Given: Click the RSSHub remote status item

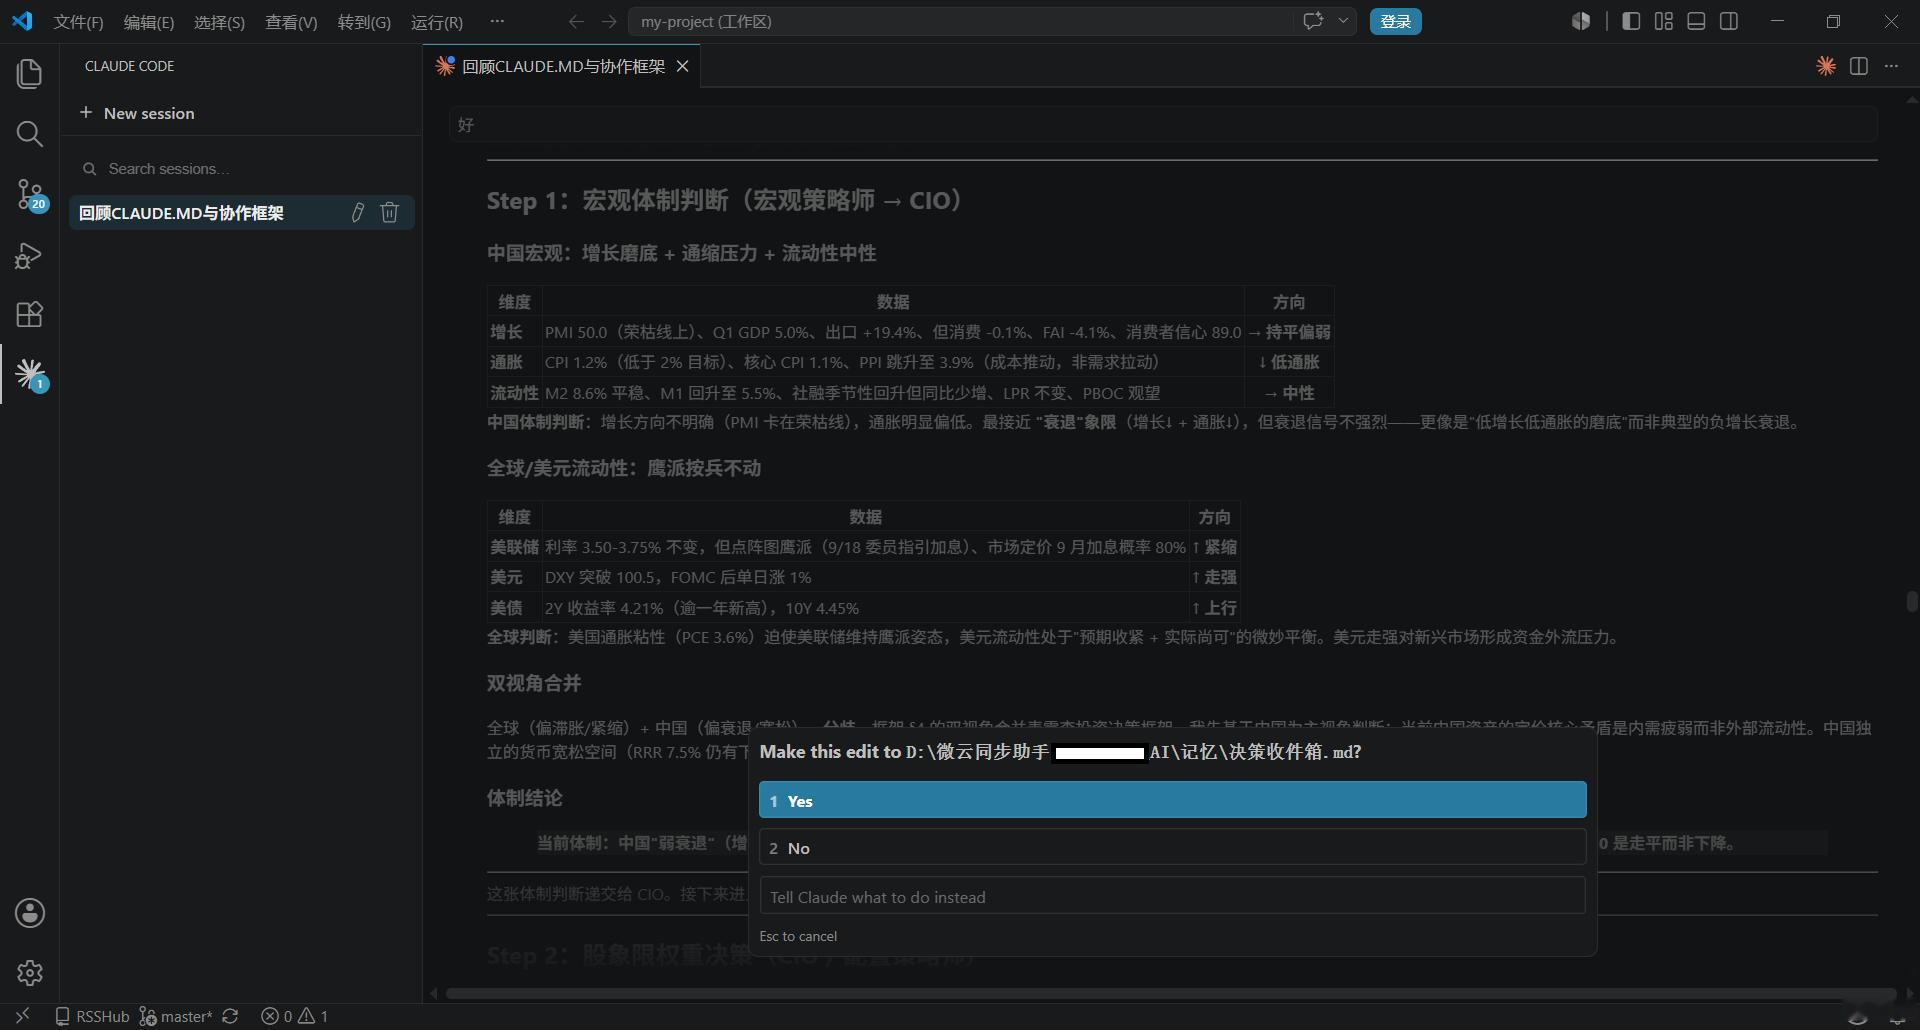Looking at the screenshot, I should (x=92, y=1016).
